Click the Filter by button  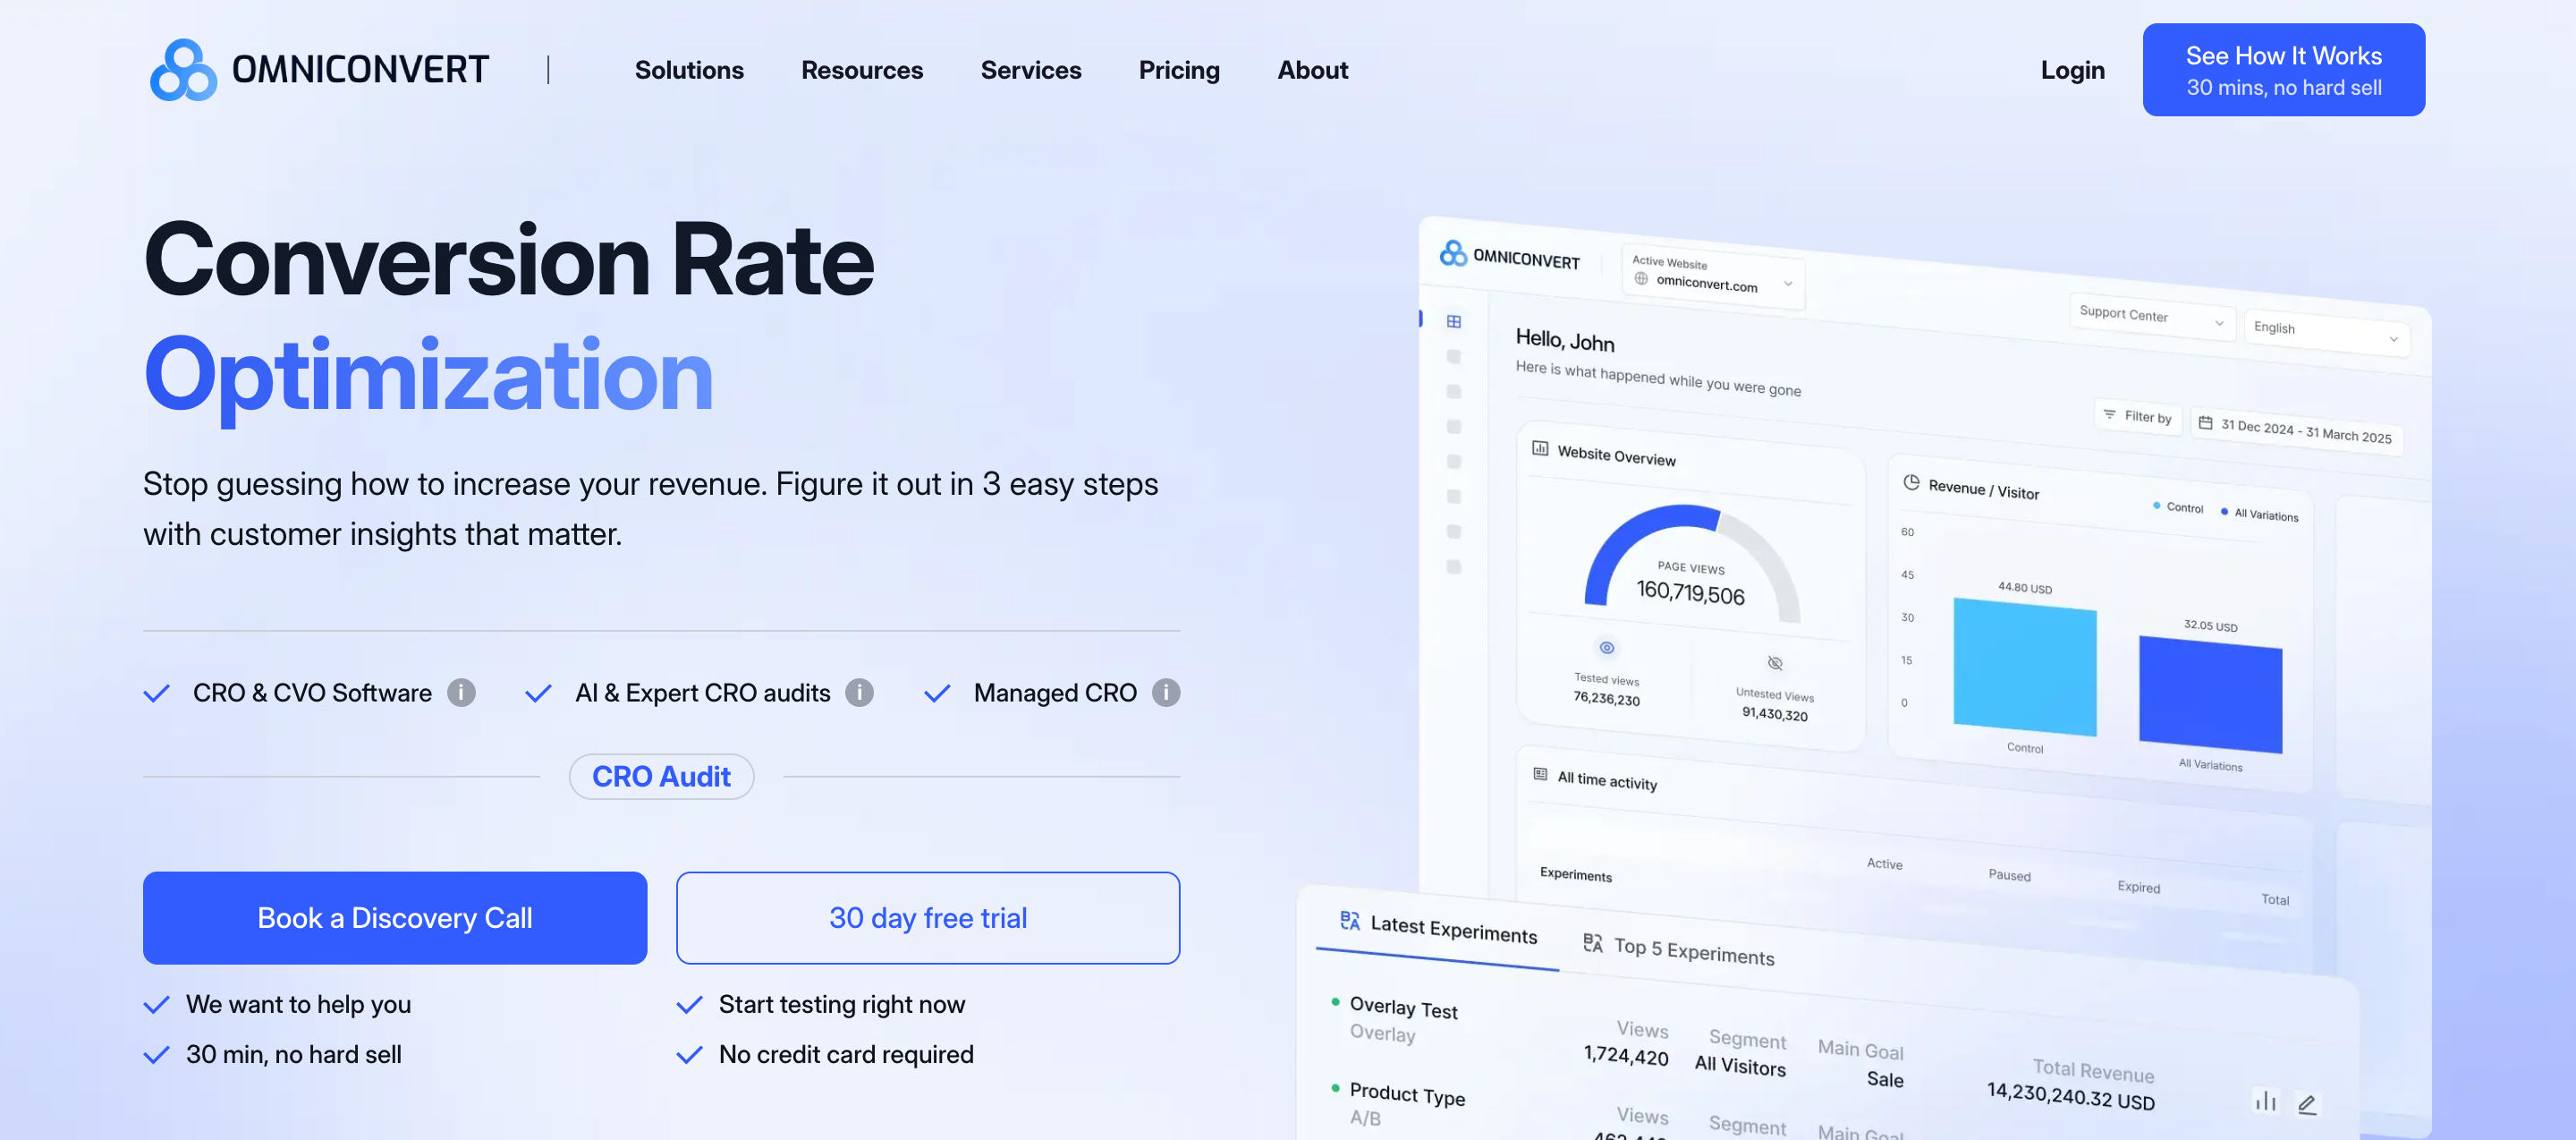coord(2137,416)
